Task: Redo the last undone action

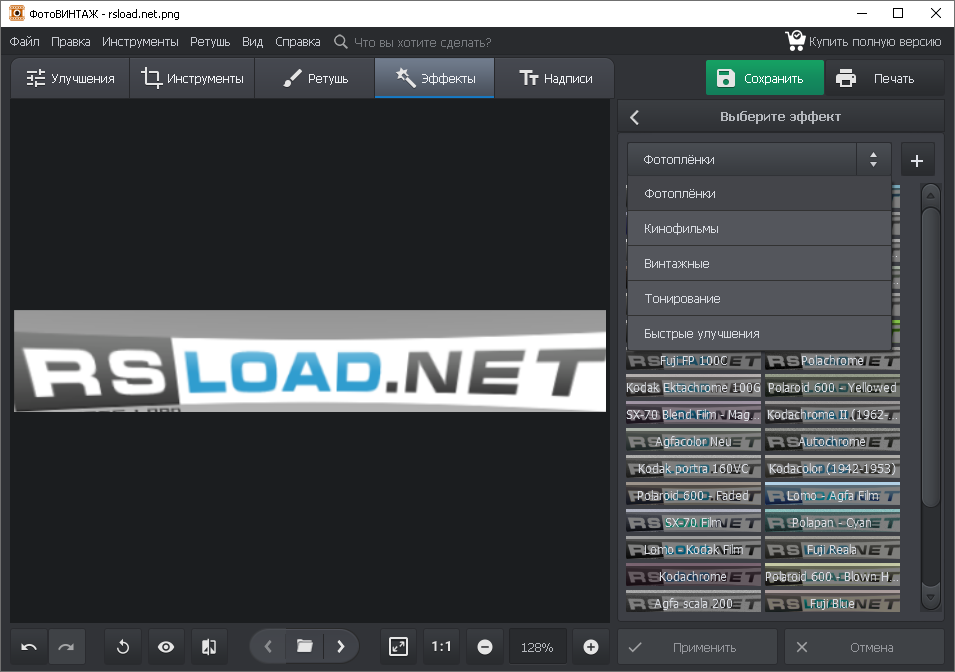Action: (x=66, y=646)
